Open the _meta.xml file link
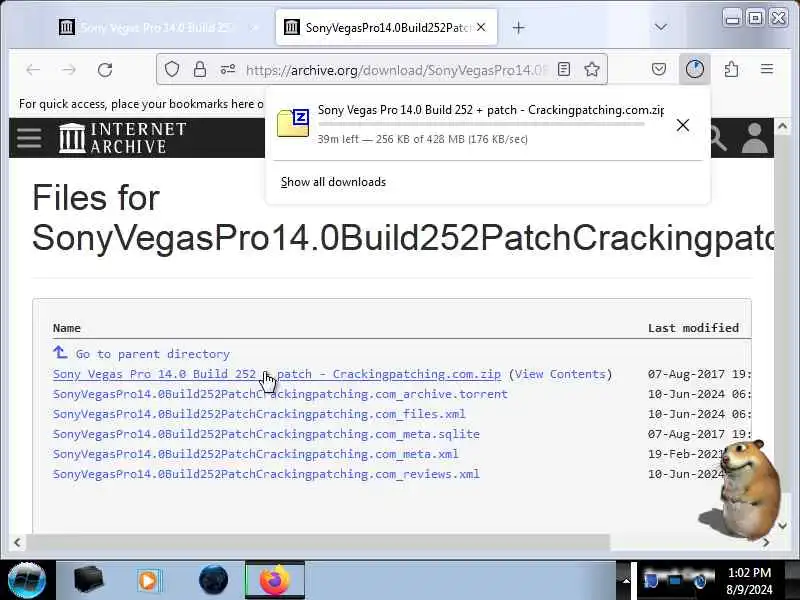800x600 pixels. [256, 454]
